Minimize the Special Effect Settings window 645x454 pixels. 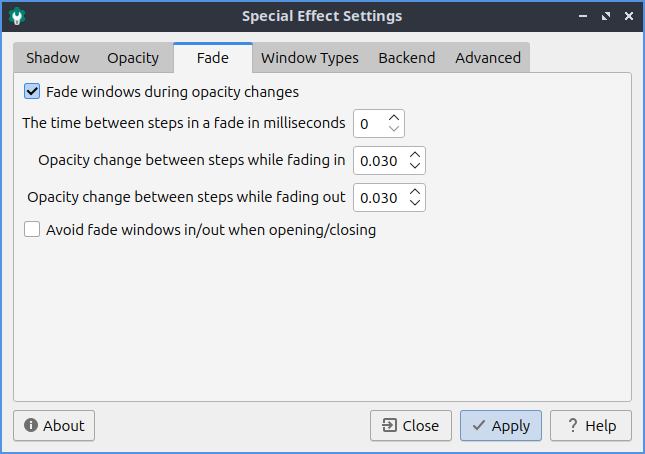pos(582,16)
